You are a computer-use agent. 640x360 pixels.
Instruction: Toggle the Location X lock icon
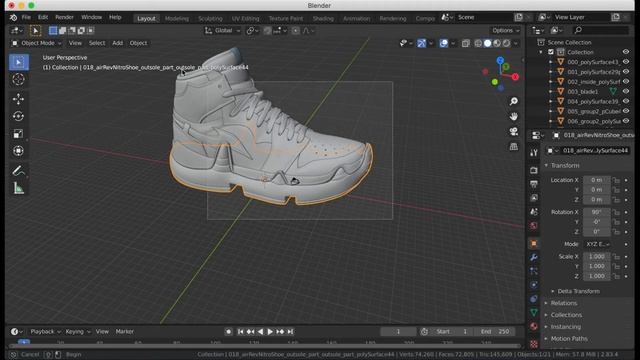[x=616, y=180]
